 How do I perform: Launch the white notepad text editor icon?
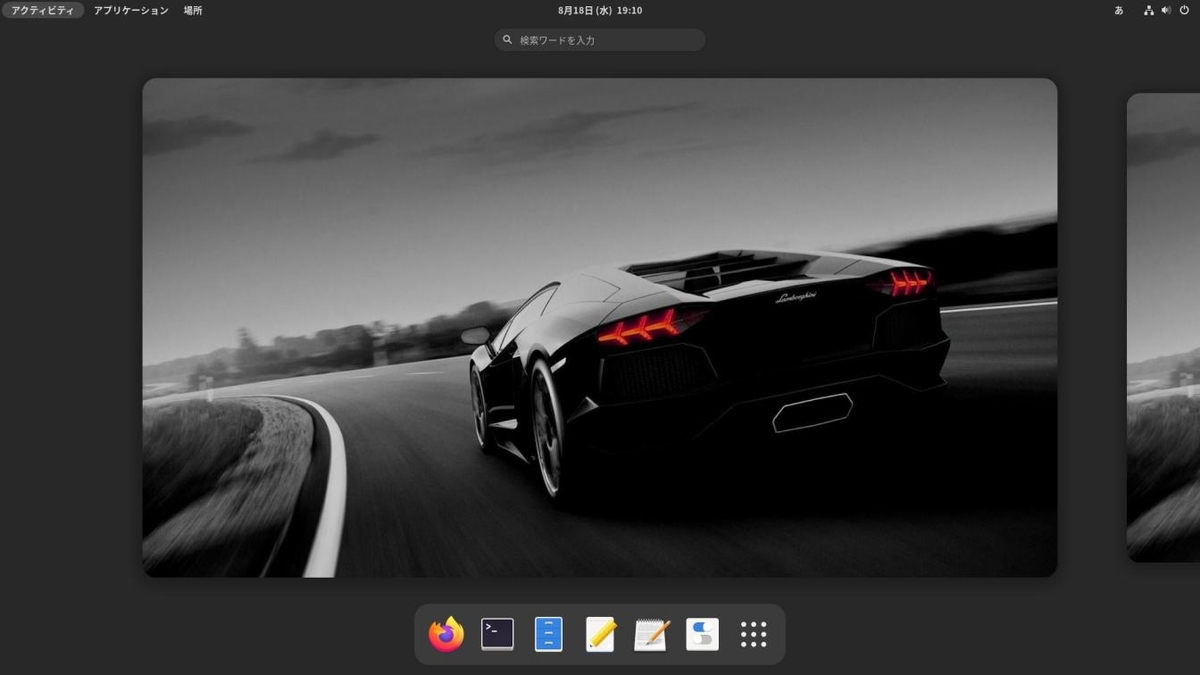(x=651, y=634)
